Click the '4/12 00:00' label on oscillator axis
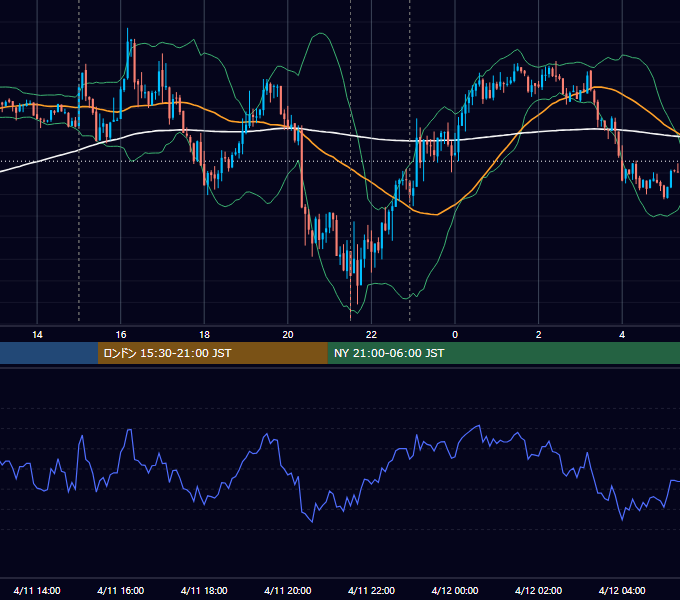The image size is (680, 600). pos(455,590)
